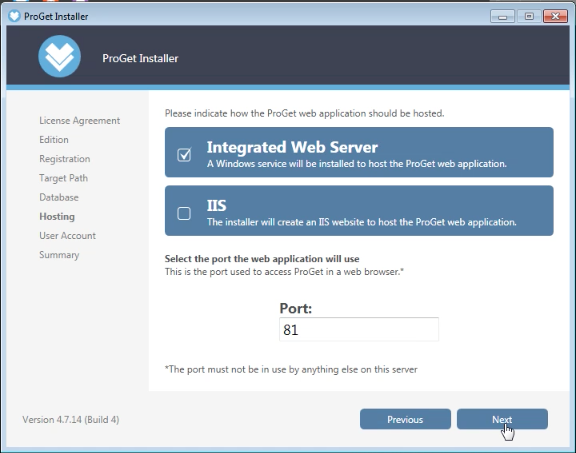
Task: Return to the Previous installer step
Action: tap(405, 419)
